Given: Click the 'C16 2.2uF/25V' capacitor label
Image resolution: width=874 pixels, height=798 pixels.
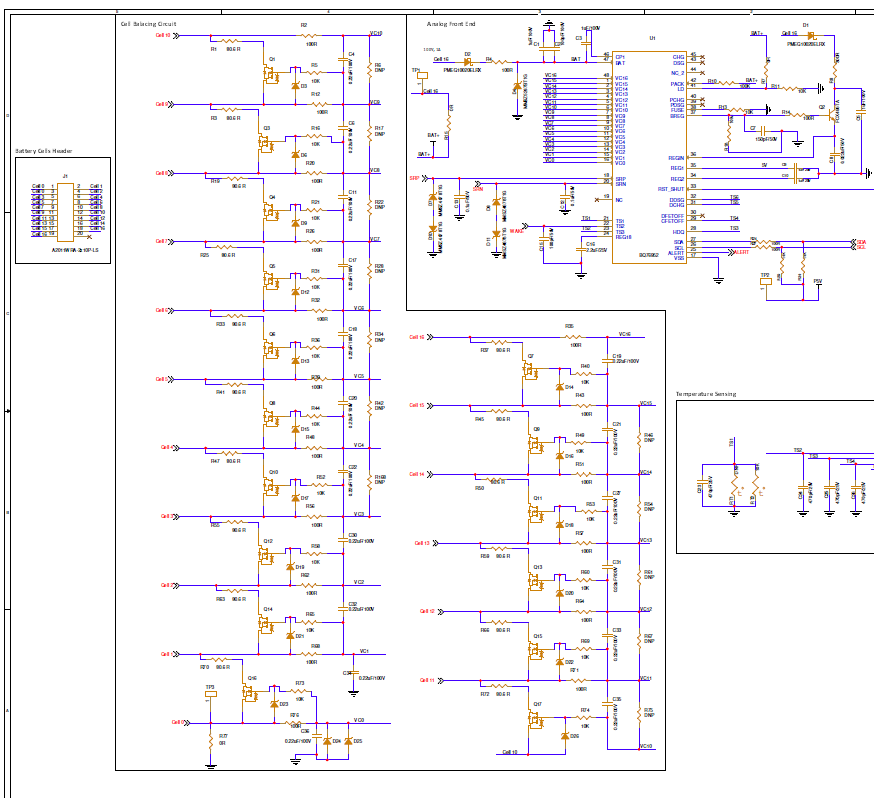Looking at the screenshot, I should coord(596,247).
